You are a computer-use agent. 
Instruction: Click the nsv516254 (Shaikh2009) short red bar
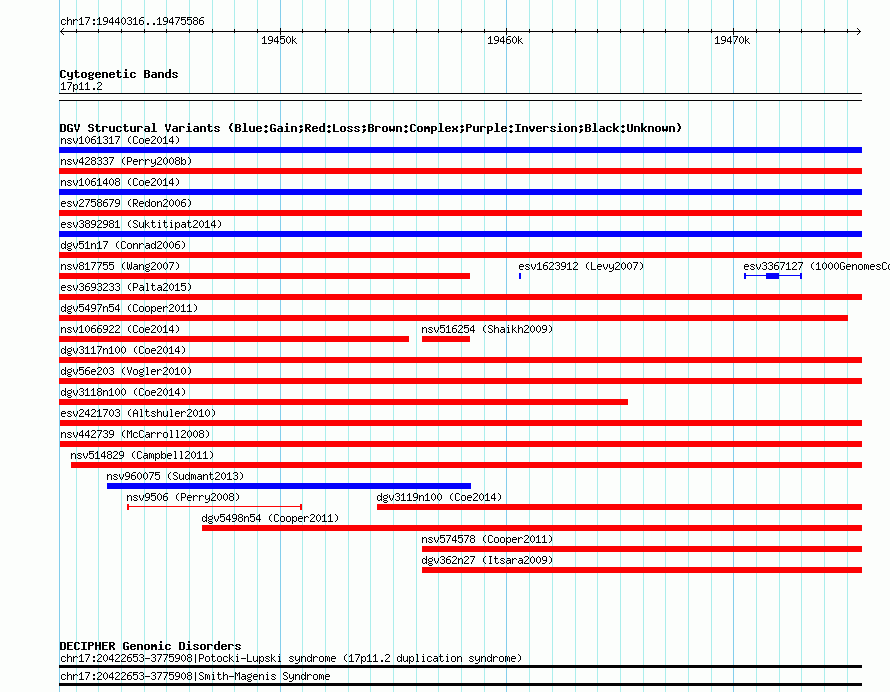[446, 339]
